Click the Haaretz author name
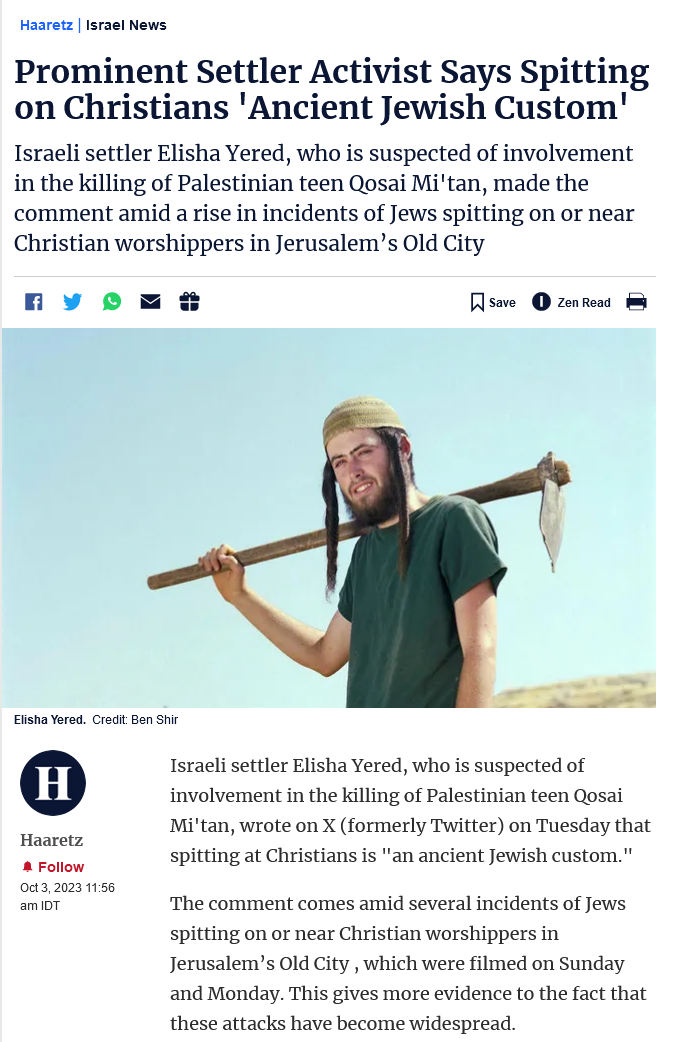Image resolution: width=683 pixels, height=1042 pixels. coord(52,840)
